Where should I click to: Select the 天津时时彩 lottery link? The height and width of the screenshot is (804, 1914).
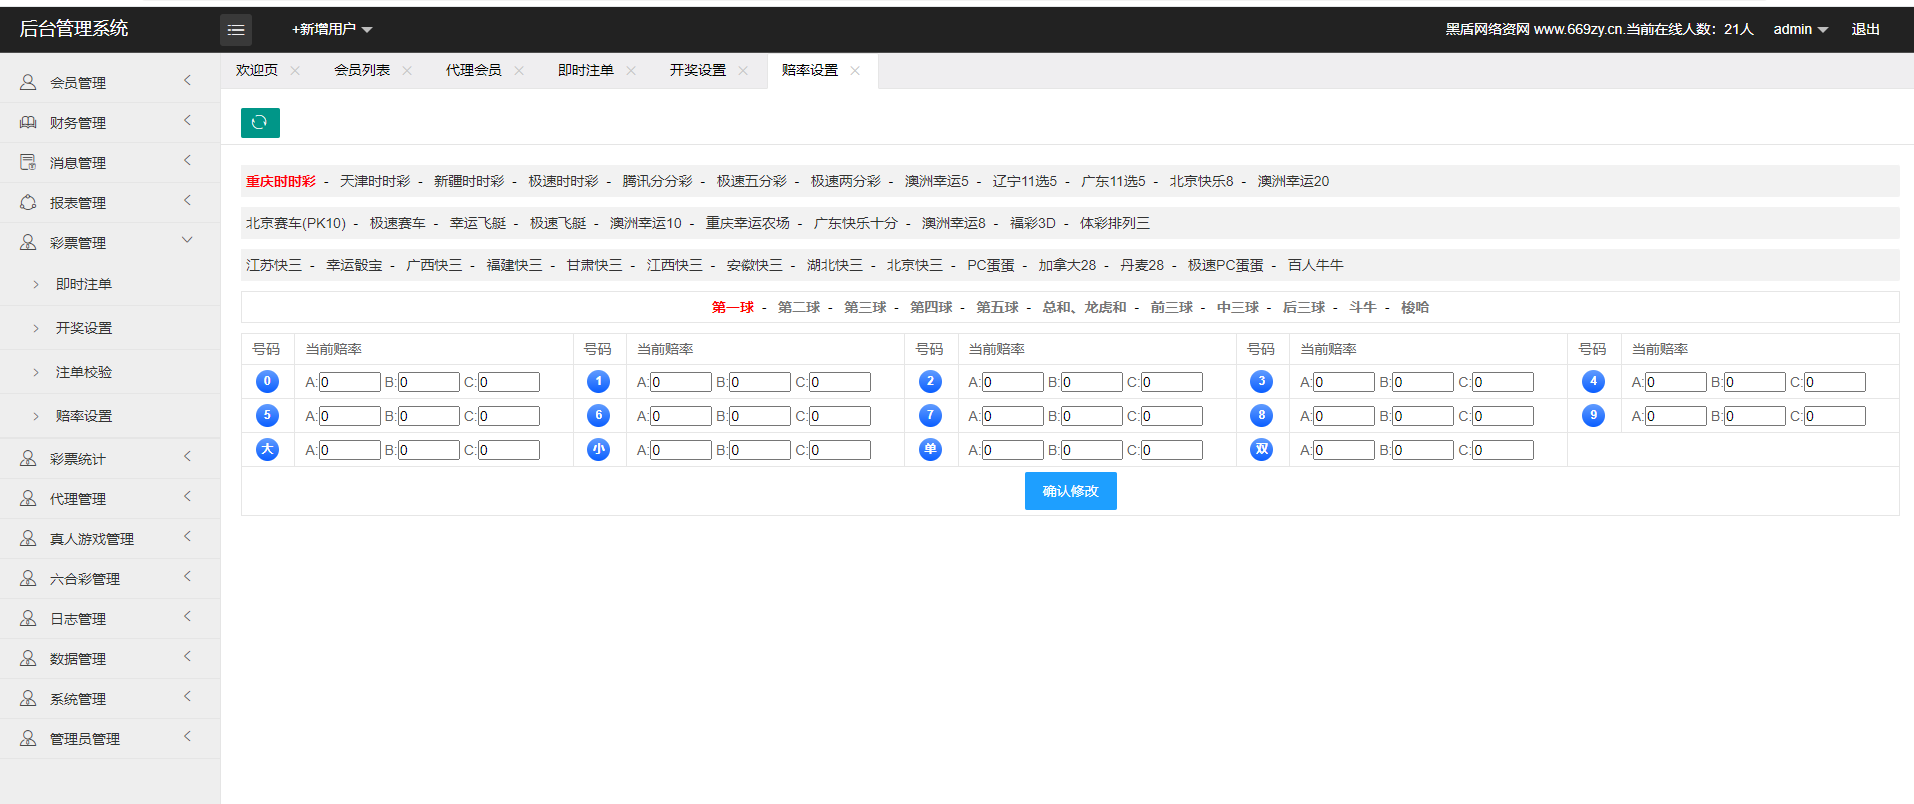(375, 181)
